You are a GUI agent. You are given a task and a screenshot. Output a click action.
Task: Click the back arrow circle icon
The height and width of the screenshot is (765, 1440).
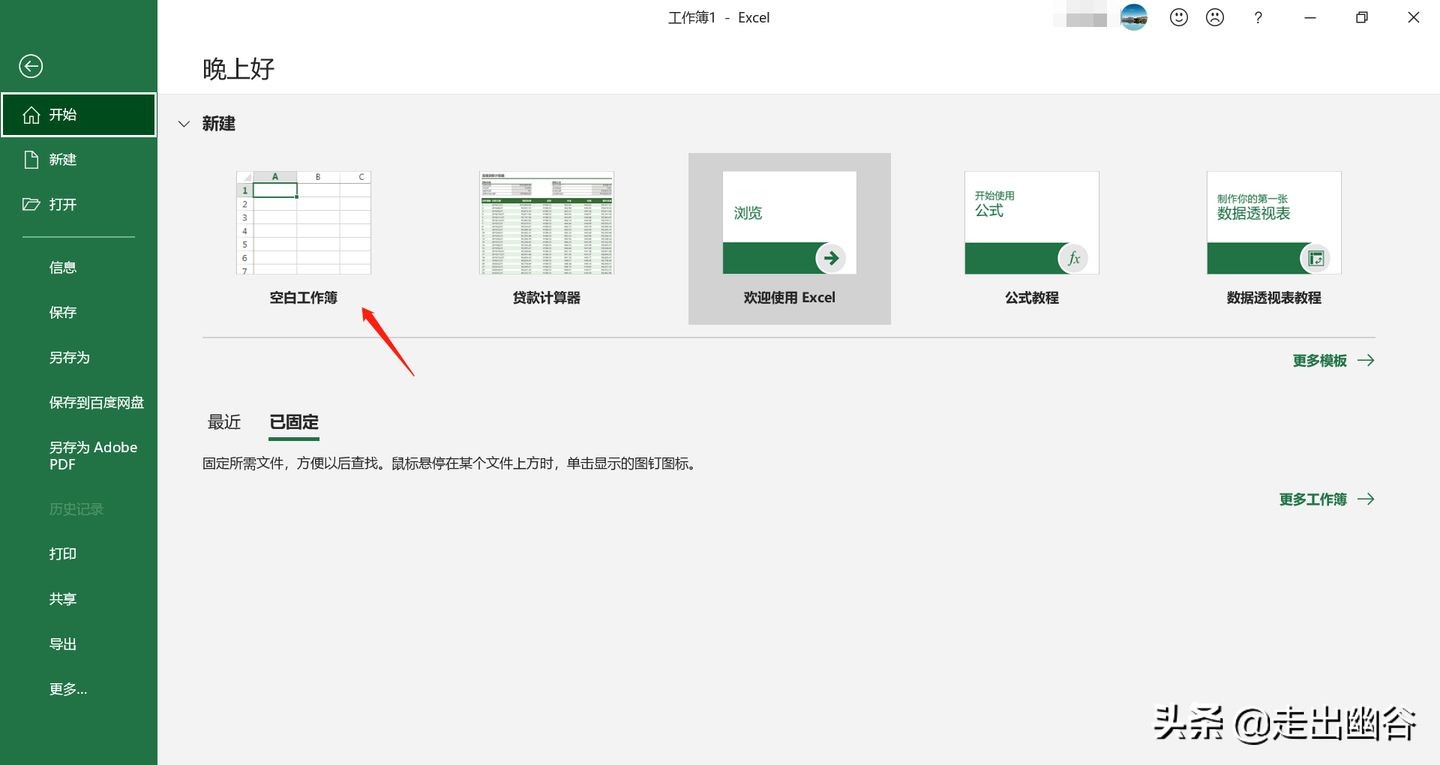point(31,66)
